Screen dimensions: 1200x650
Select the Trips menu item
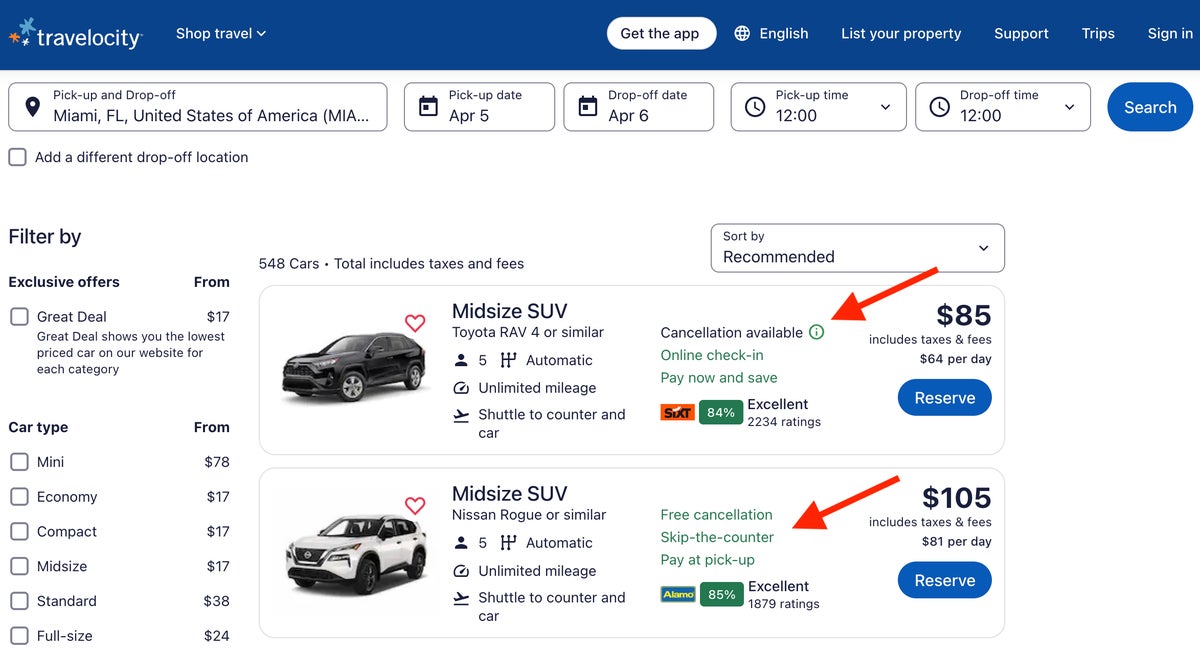pyautogui.click(x=1097, y=32)
